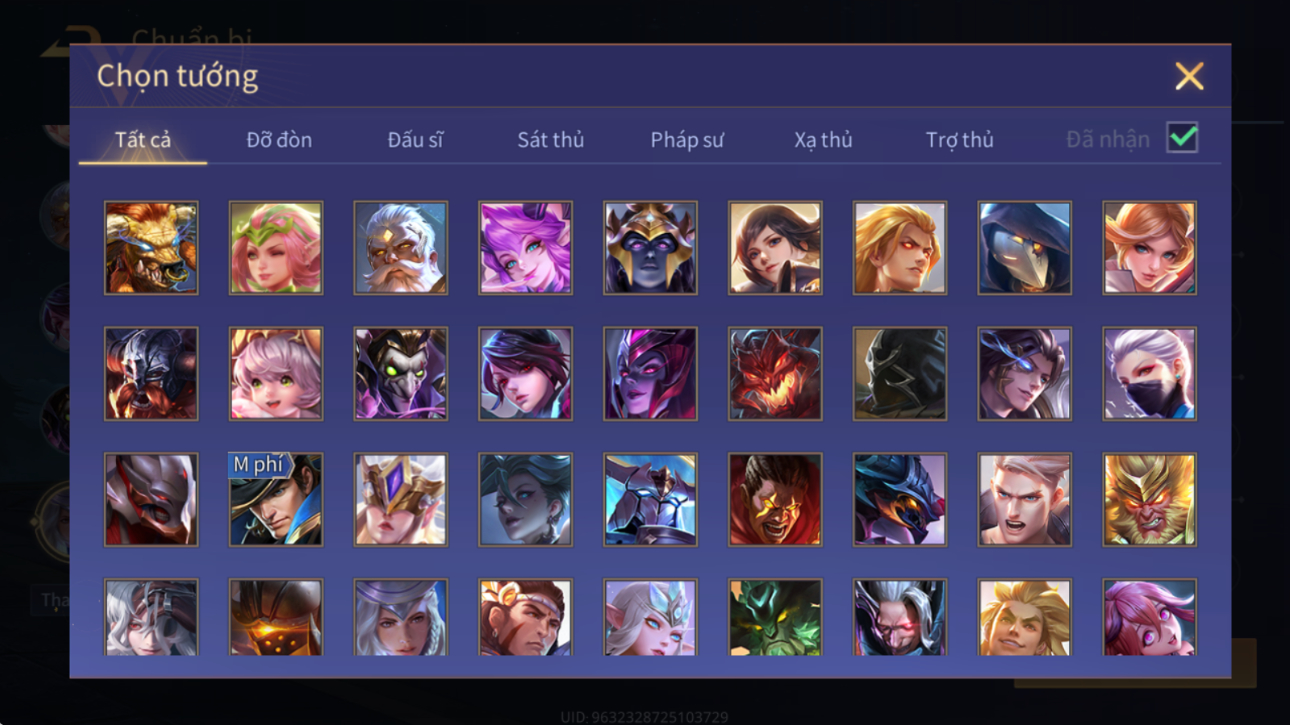The image size is (1290, 725).
Task: Close the Chọn tướng dialog
Action: point(1189,76)
